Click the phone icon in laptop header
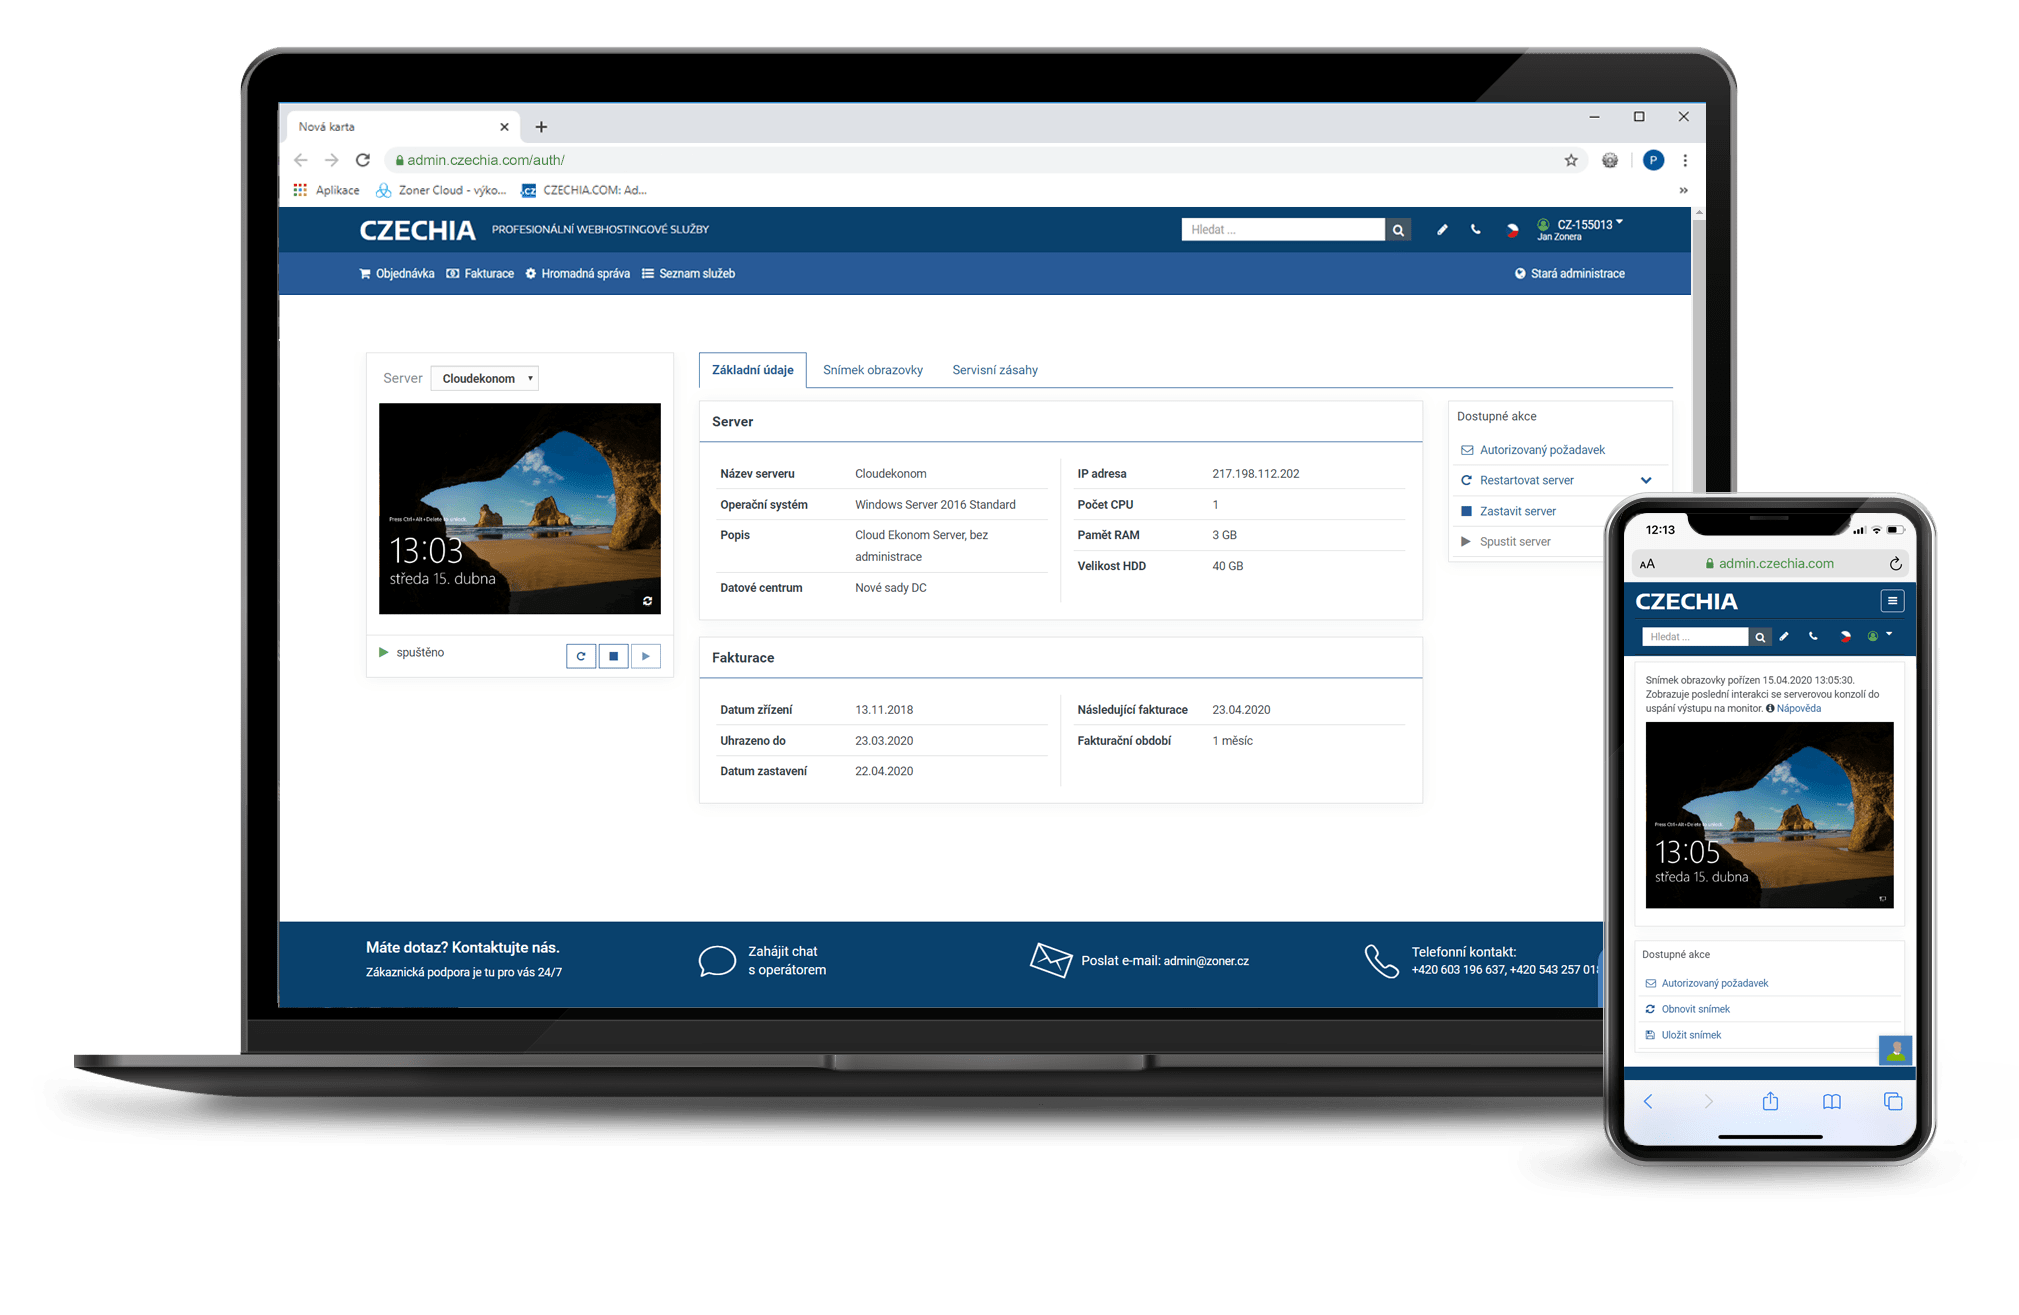This screenshot has height=1315, width=2019. 1476,230
